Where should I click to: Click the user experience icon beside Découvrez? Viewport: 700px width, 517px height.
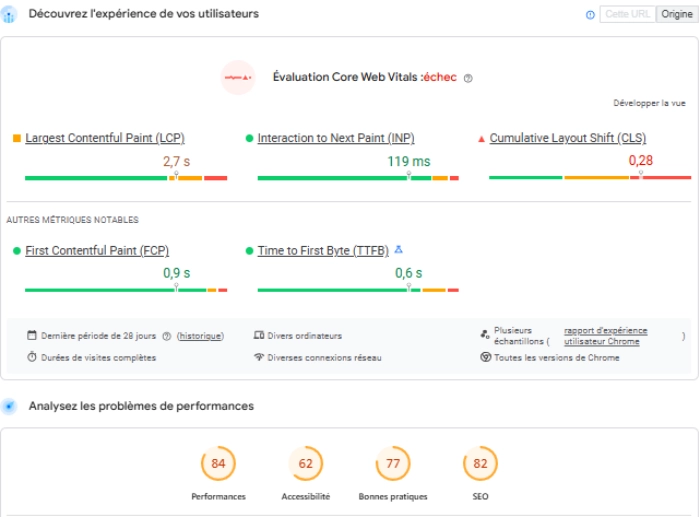[x=8, y=15]
